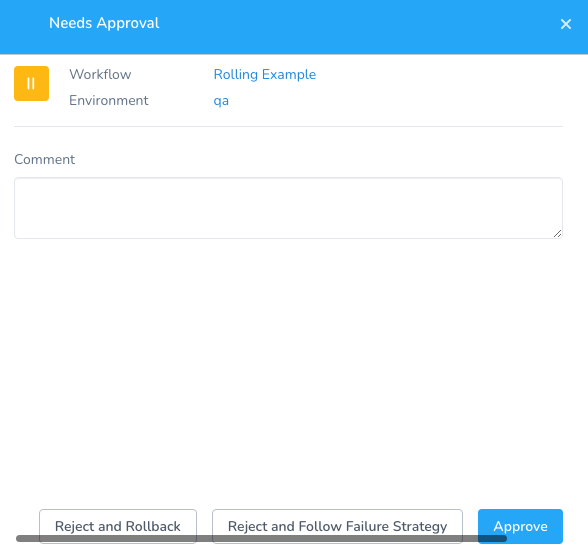Click the comment box resize handle
This screenshot has height=554, width=588.
pos(558,234)
